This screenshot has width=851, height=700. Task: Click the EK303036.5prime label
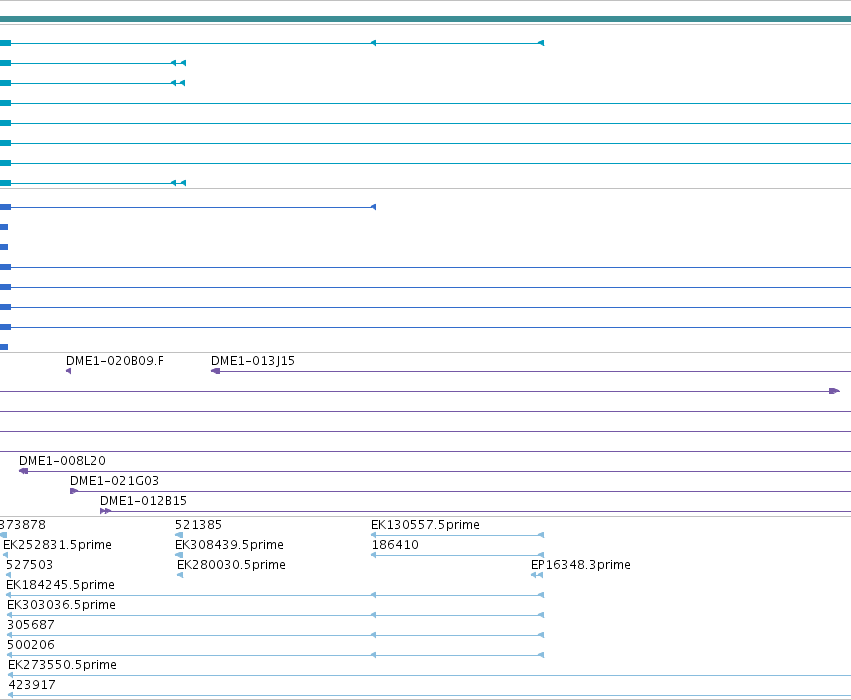61,605
